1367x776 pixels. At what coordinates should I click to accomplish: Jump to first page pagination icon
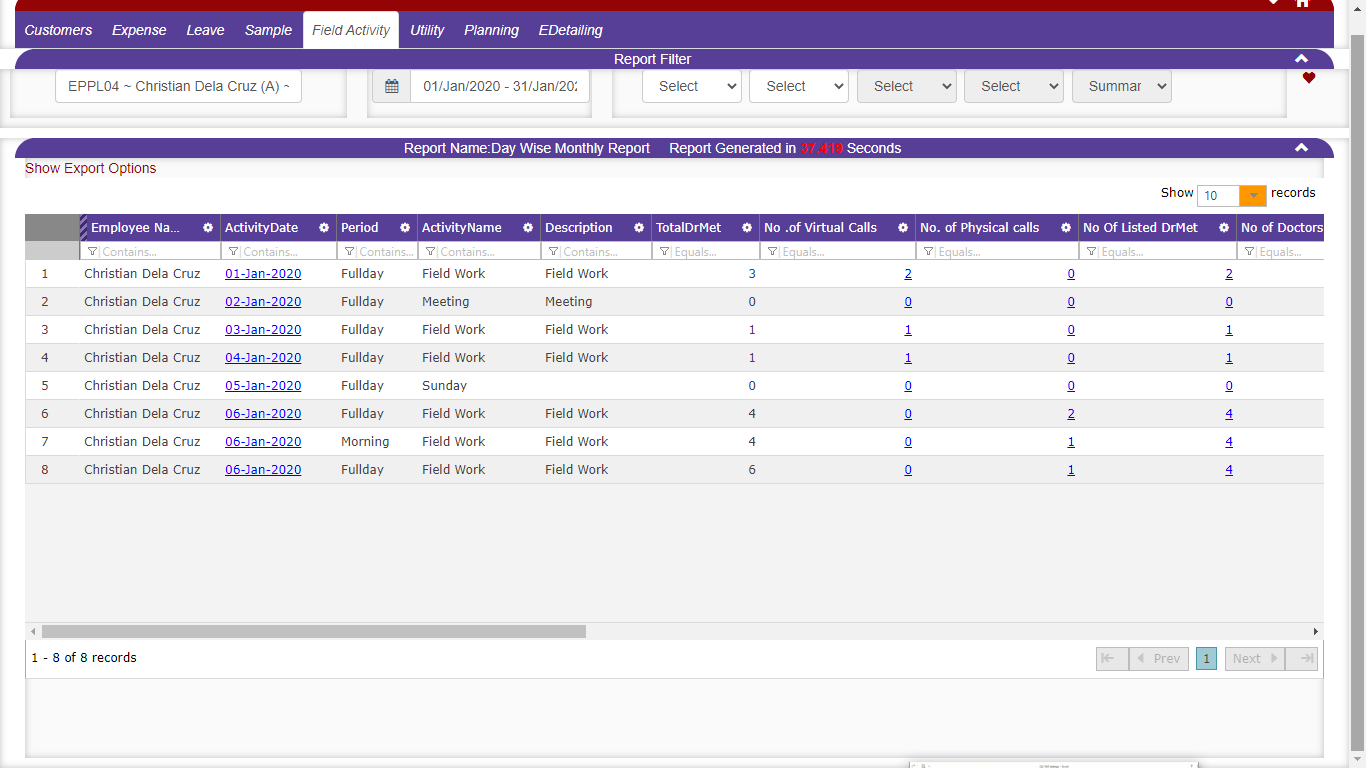(x=1112, y=659)
